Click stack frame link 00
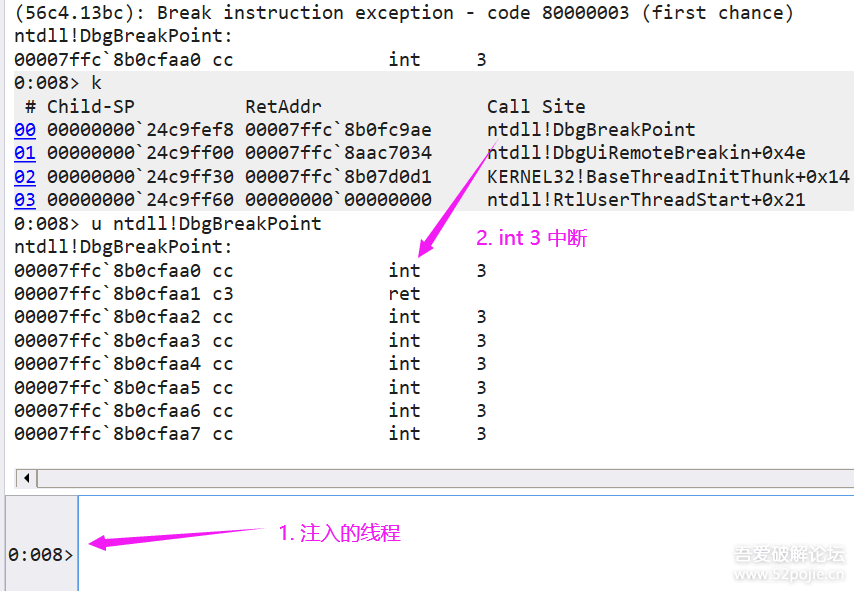Image resolution: width=854 pixels, height=591 pixels. point(25,130)
